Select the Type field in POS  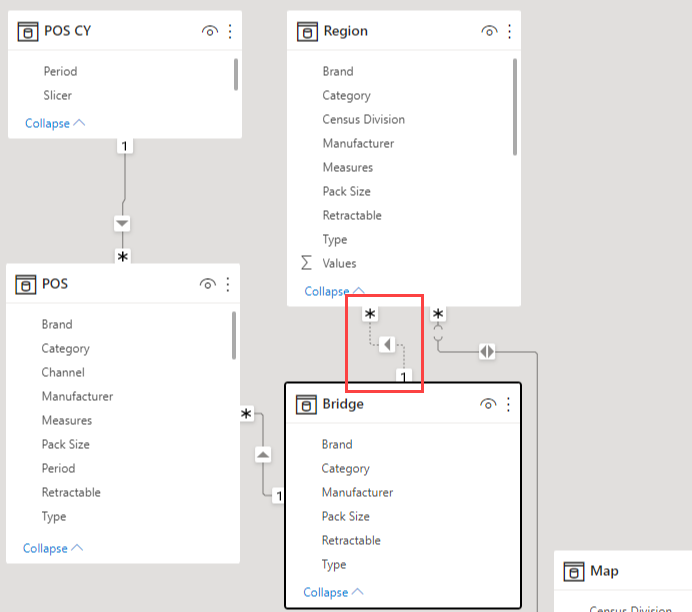pyautogui.click(x=54, y=516)
